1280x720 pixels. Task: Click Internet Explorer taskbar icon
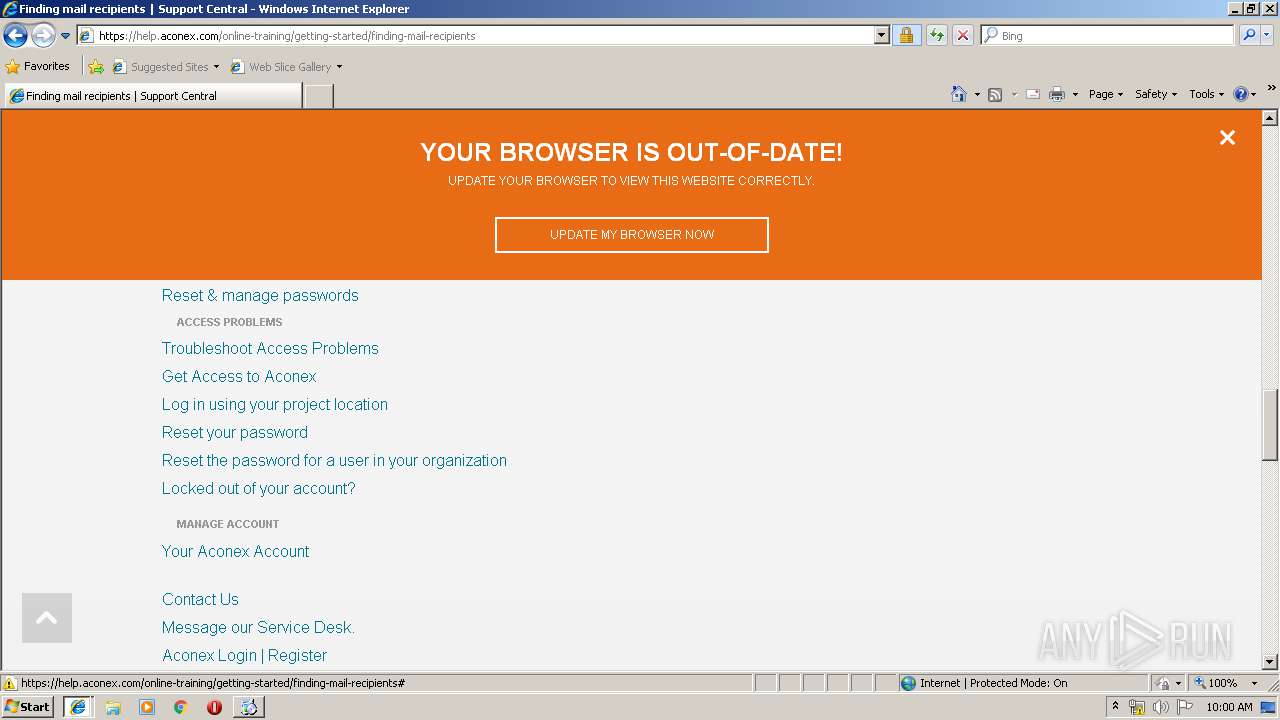click(78, 706)
